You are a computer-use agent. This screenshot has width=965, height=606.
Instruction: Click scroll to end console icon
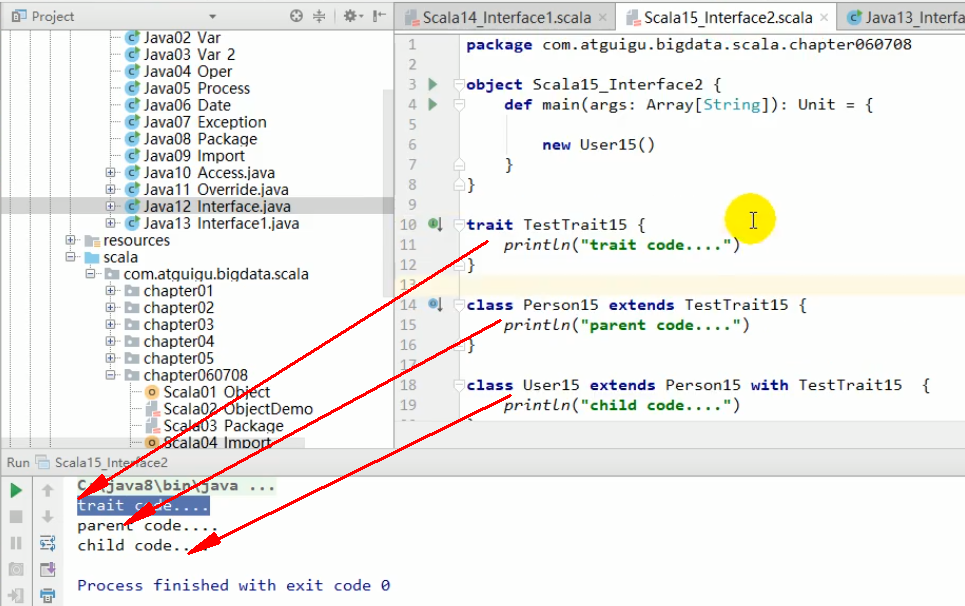pyautogui.click(x=47, y=570)
